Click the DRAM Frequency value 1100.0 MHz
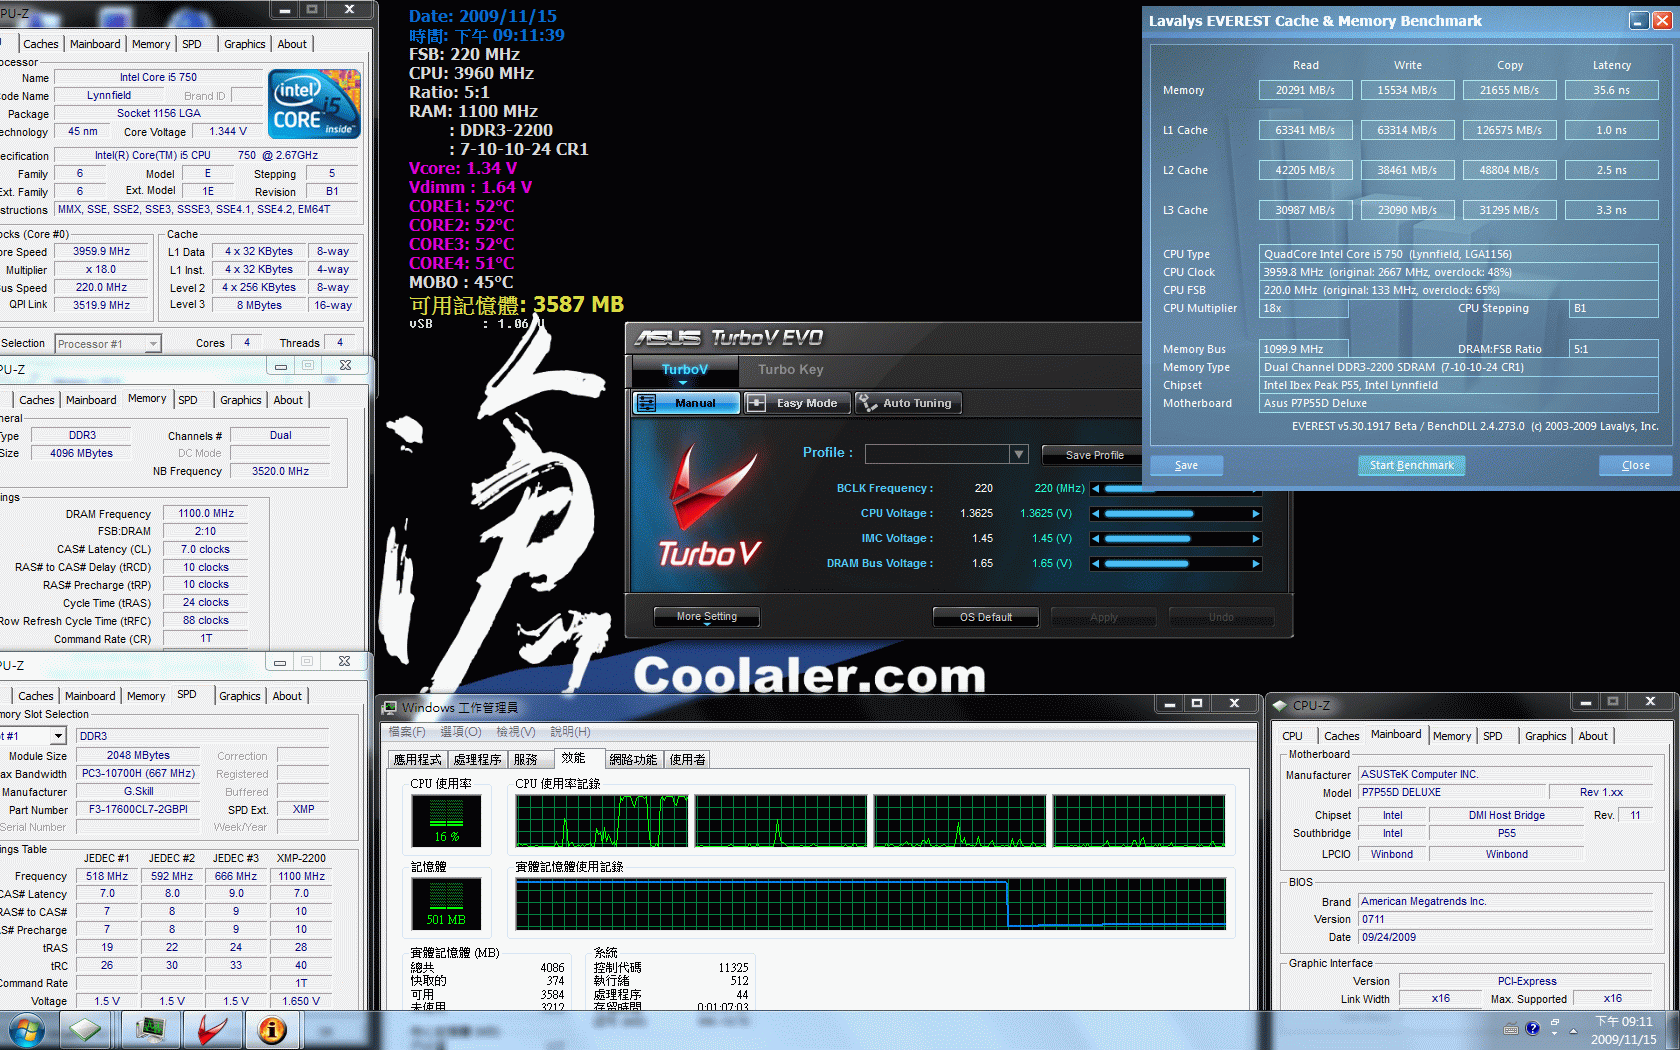This screenshot has width=1680, height=1050. click(x=205, y=513)
